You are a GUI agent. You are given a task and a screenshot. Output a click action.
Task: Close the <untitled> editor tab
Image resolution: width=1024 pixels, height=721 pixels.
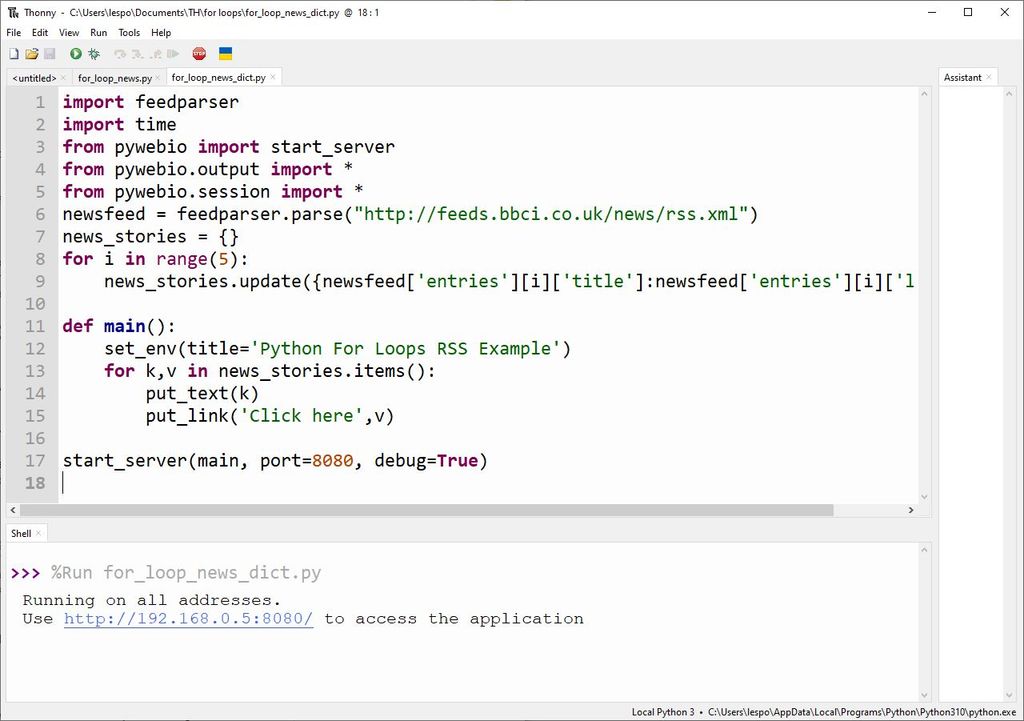(63, 78)
